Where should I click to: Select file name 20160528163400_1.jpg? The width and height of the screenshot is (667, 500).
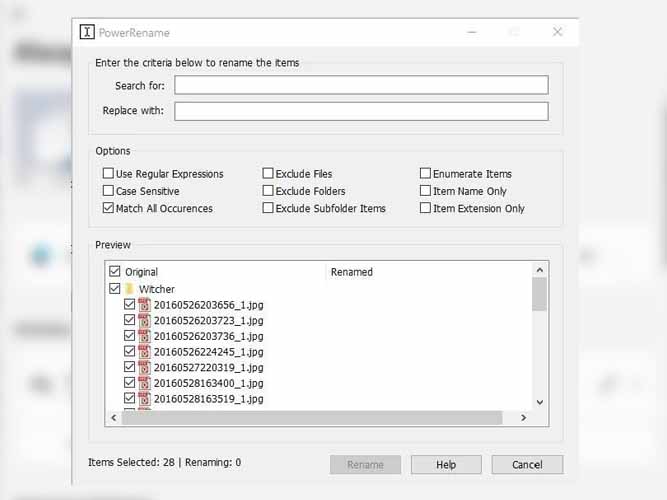pos(208,383)
